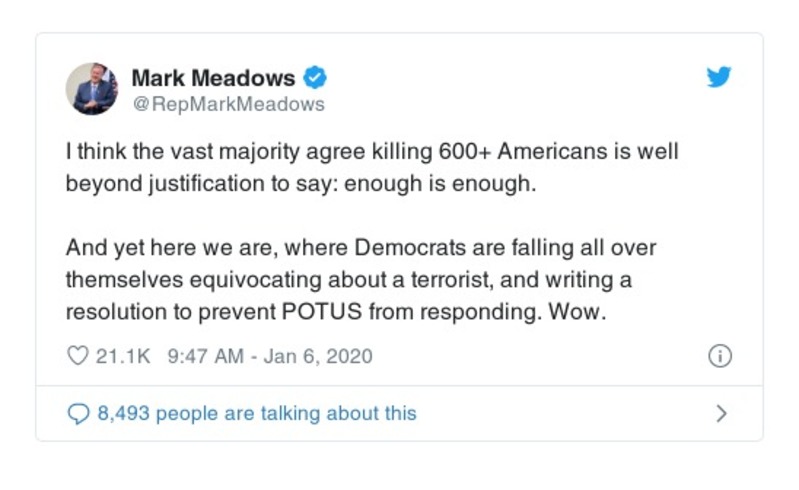799x490 pixels.
Task: Open Mark Meadows' profile avatar photo
Action: [x=92, y=89]
